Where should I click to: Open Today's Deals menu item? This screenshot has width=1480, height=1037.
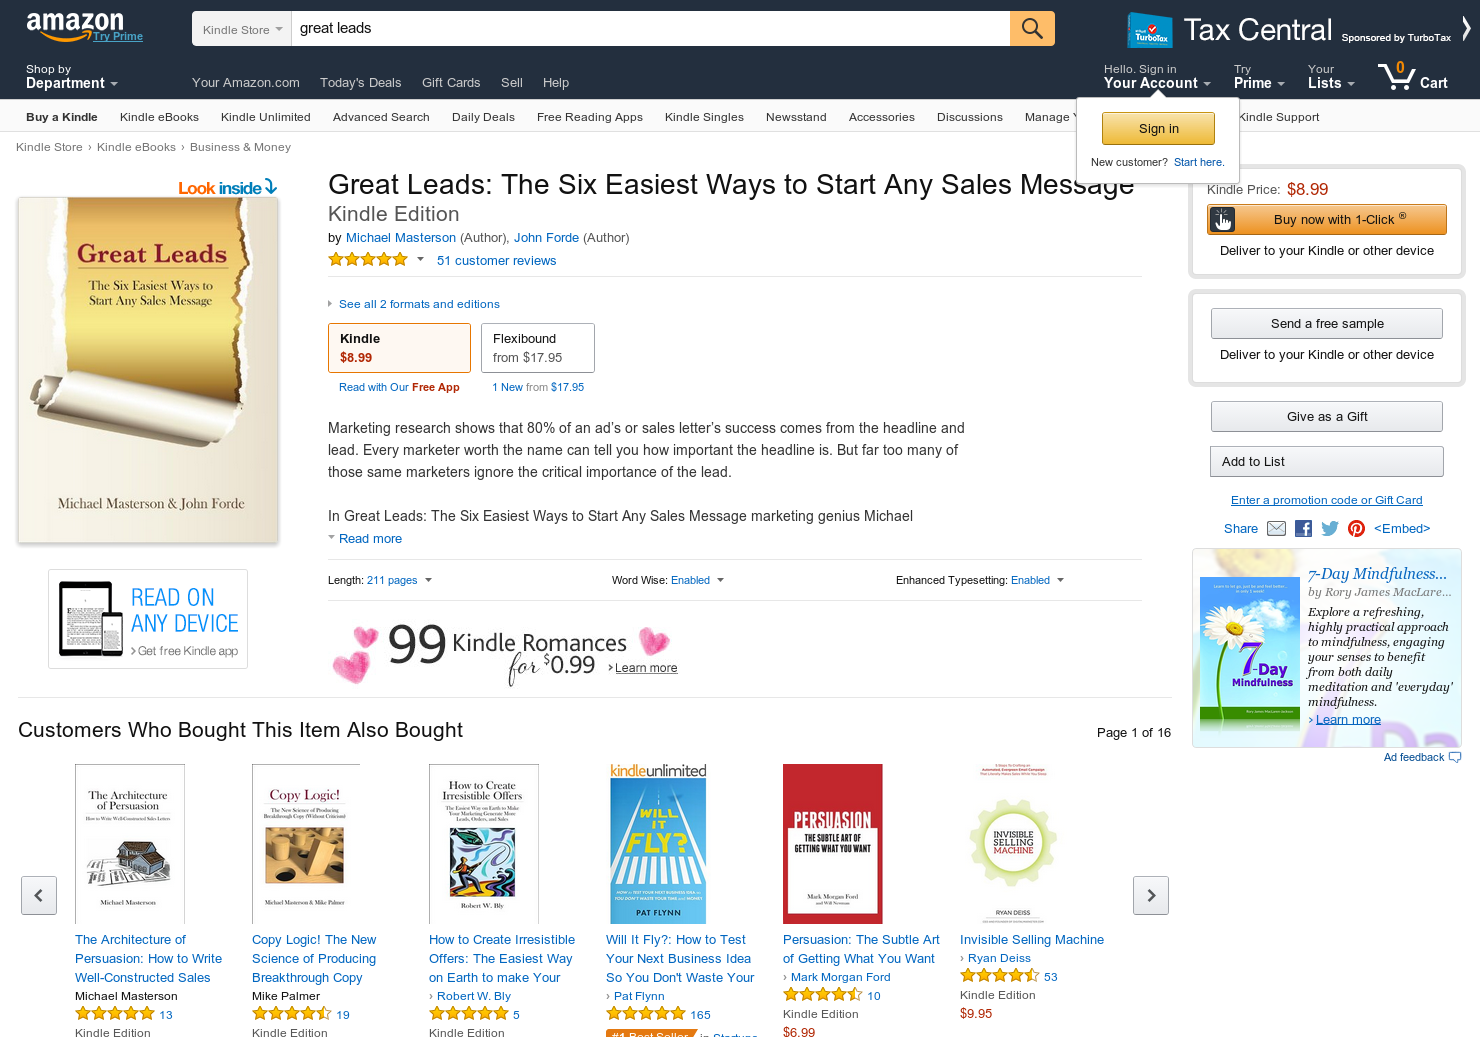click(x=360, y=83)
